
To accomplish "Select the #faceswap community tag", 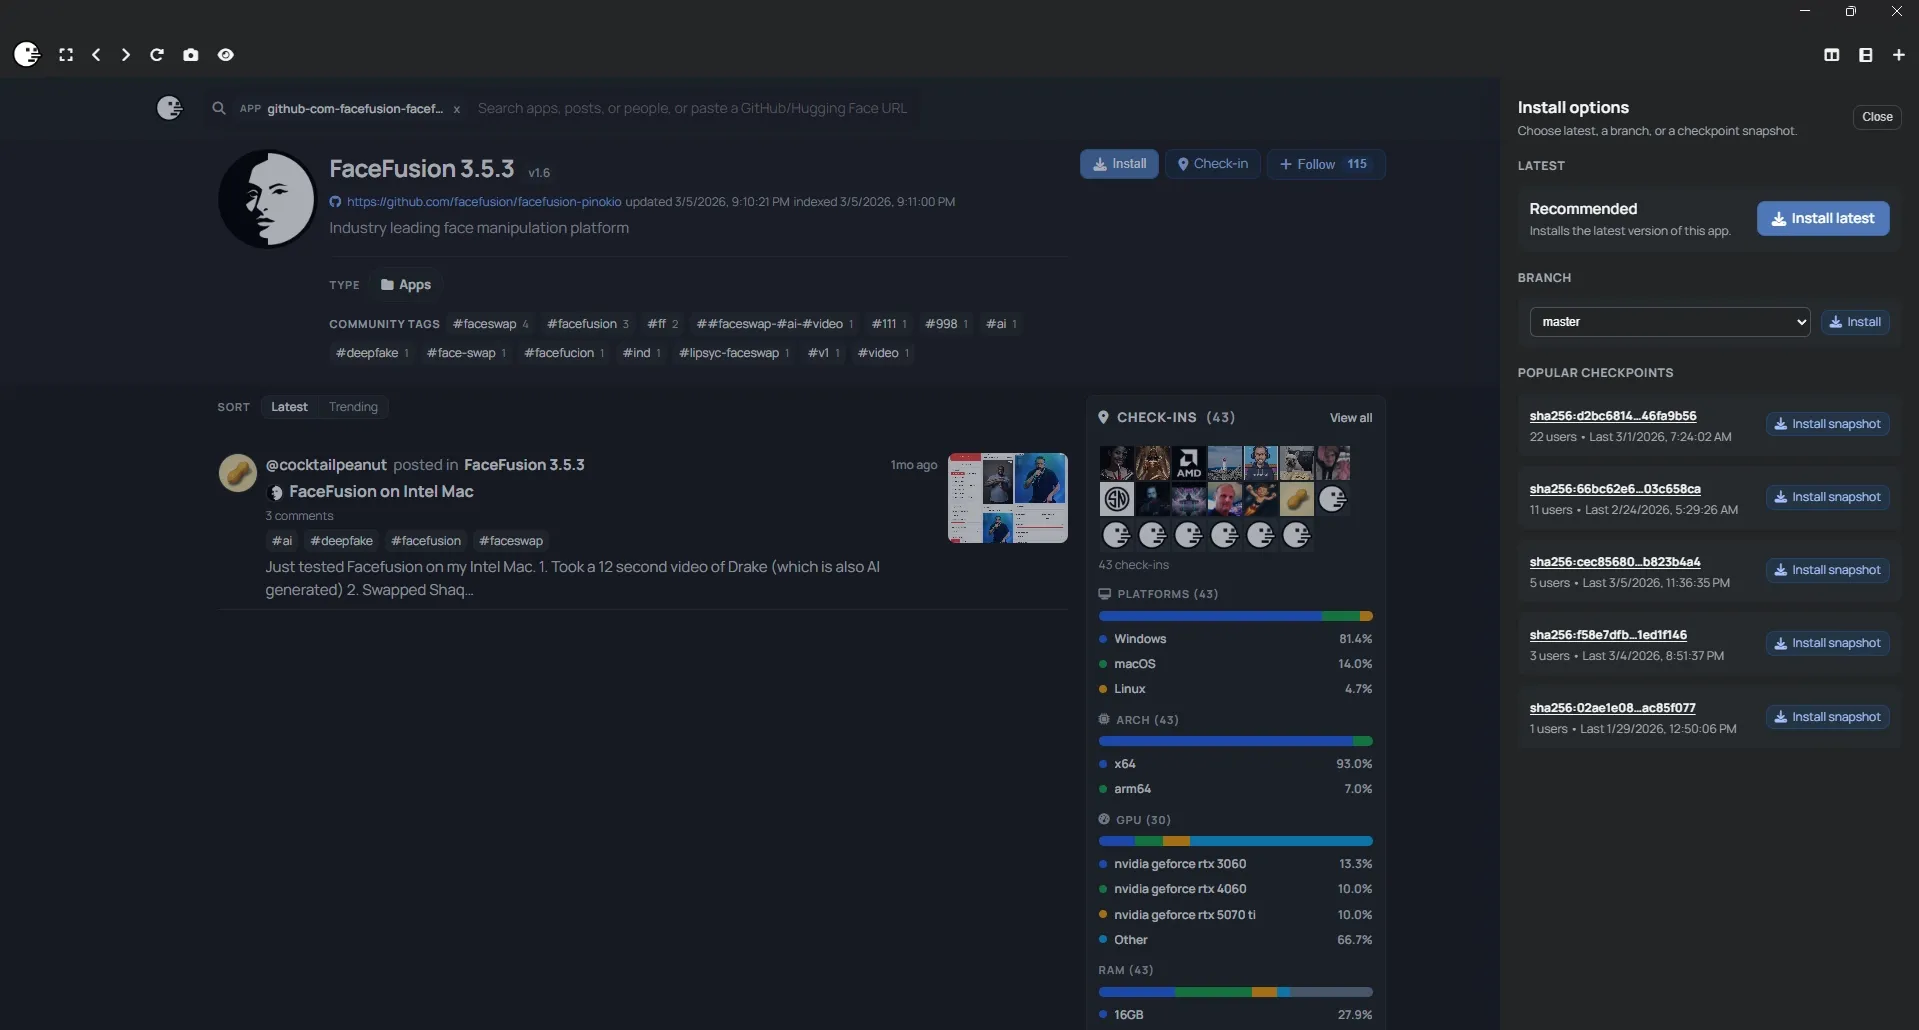I will (490, 324).
